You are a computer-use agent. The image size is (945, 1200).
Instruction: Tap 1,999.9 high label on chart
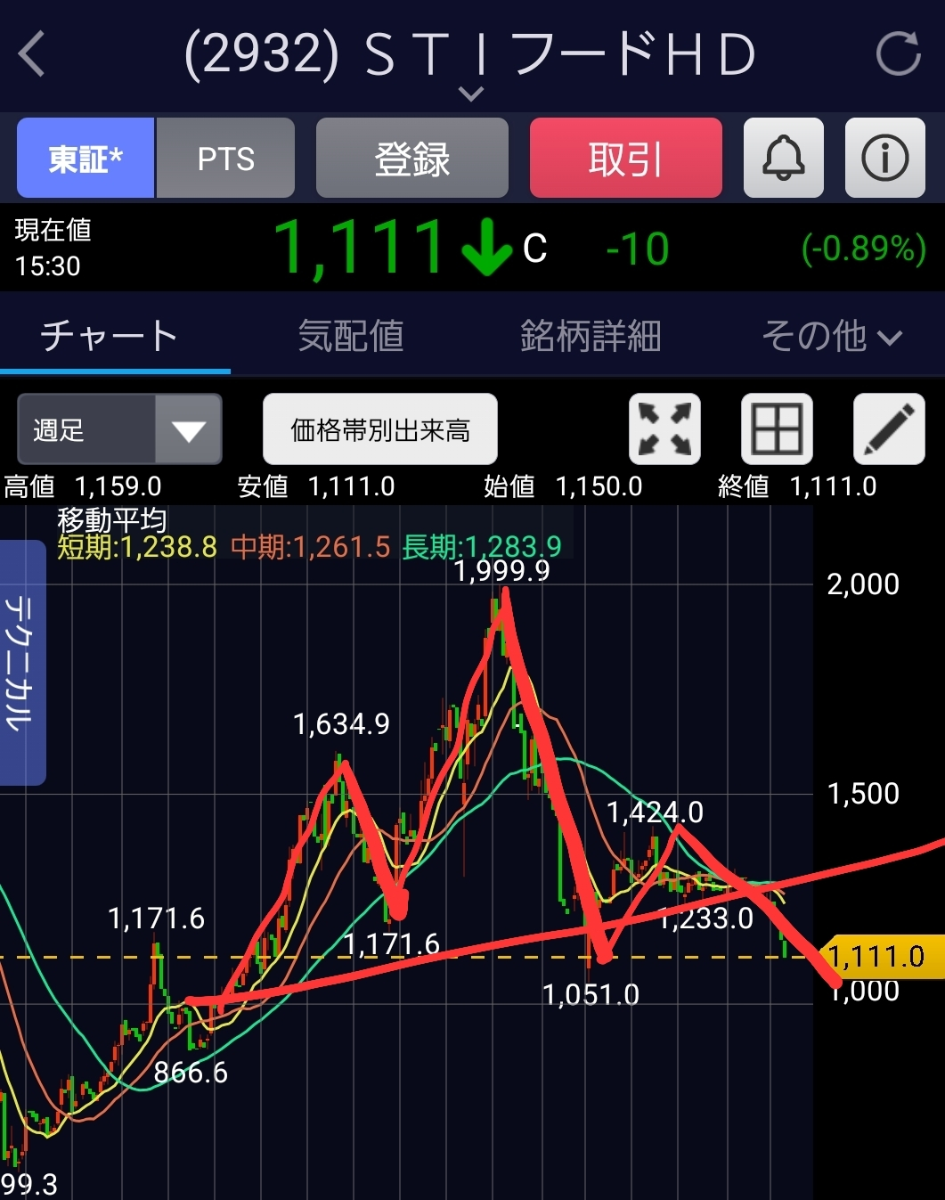501,572
